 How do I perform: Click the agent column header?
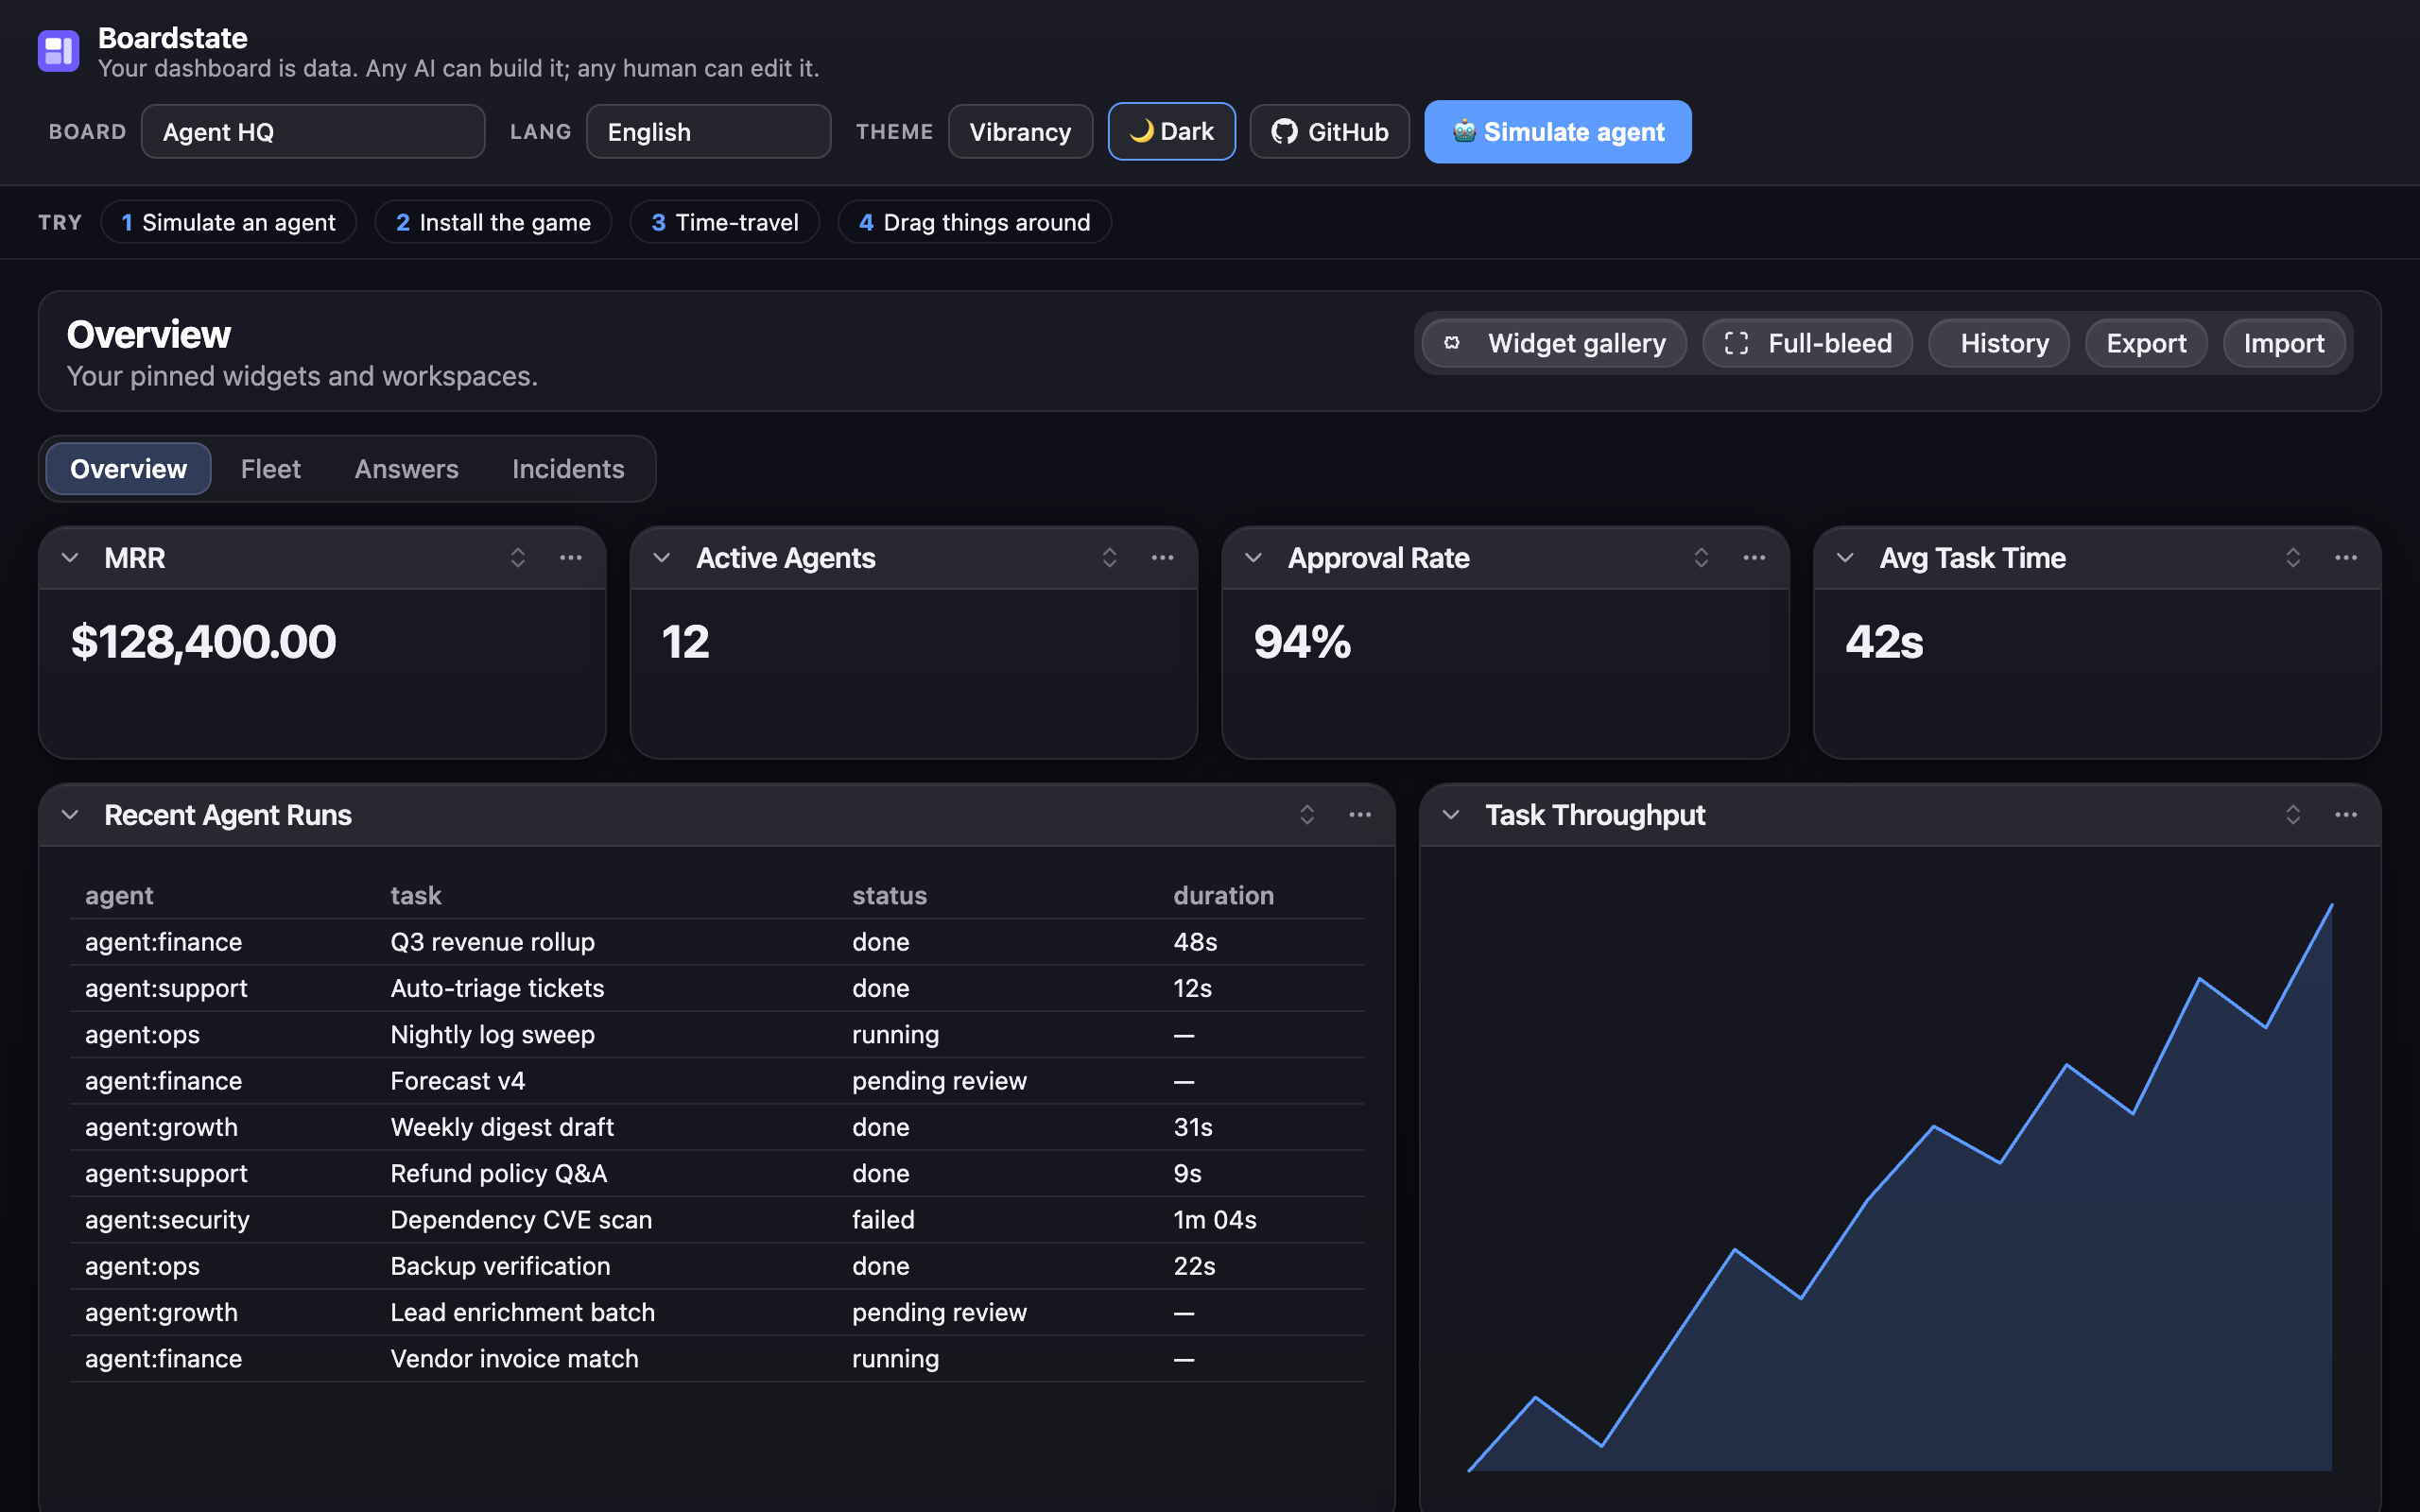click(x=119, y=896)
